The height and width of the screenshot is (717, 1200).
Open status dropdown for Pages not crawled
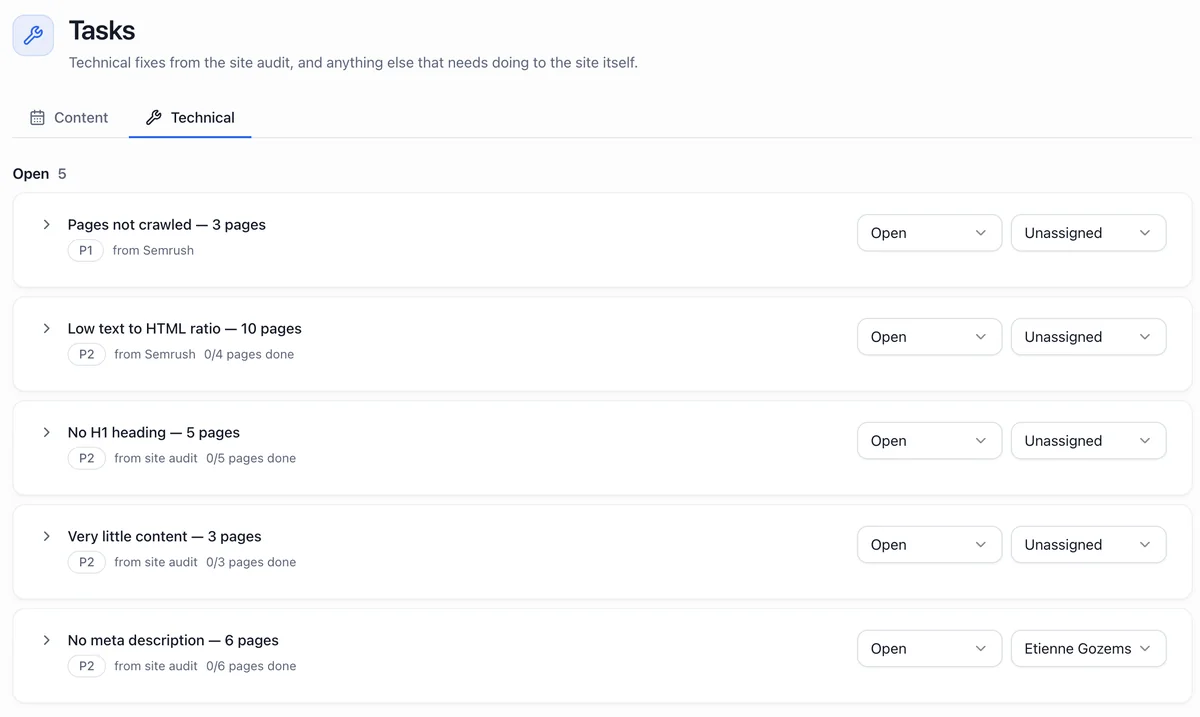pos(929,233)
